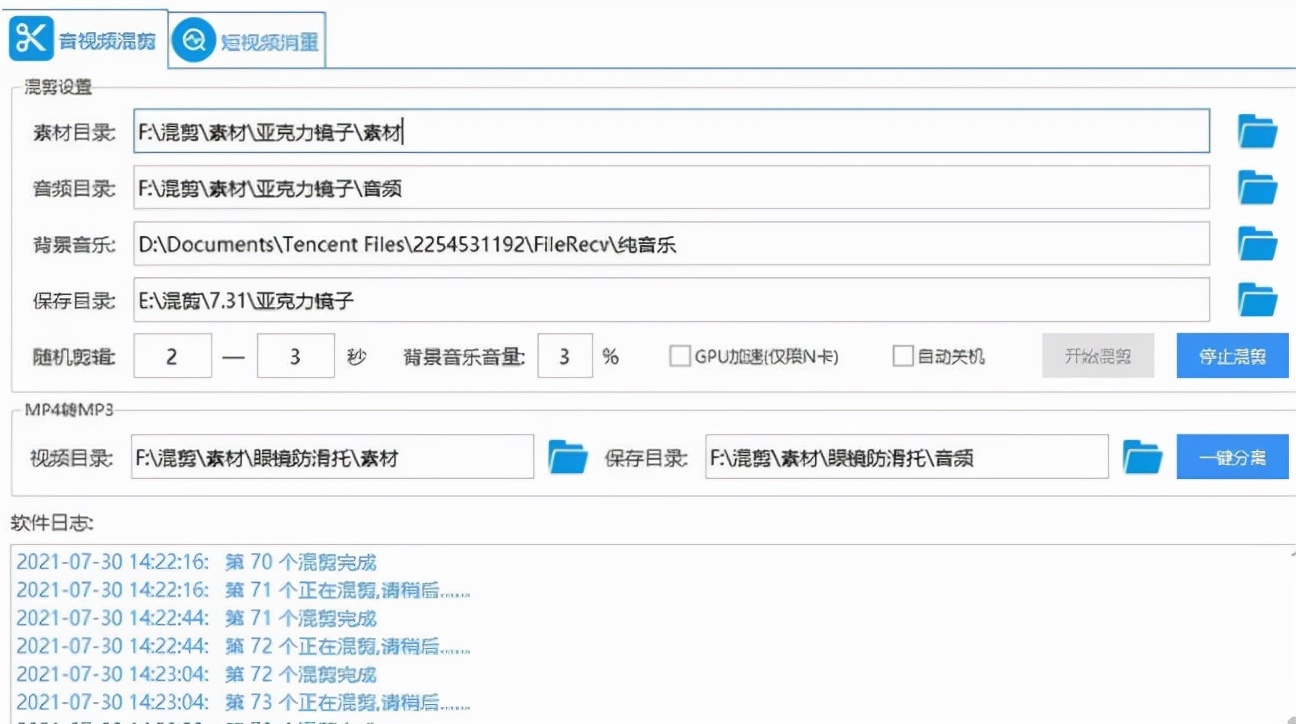This screenshot has height=724, width=1296.
Task: Open folder picker for MP4转MP3 保存目录
Action: (1143, 456)
